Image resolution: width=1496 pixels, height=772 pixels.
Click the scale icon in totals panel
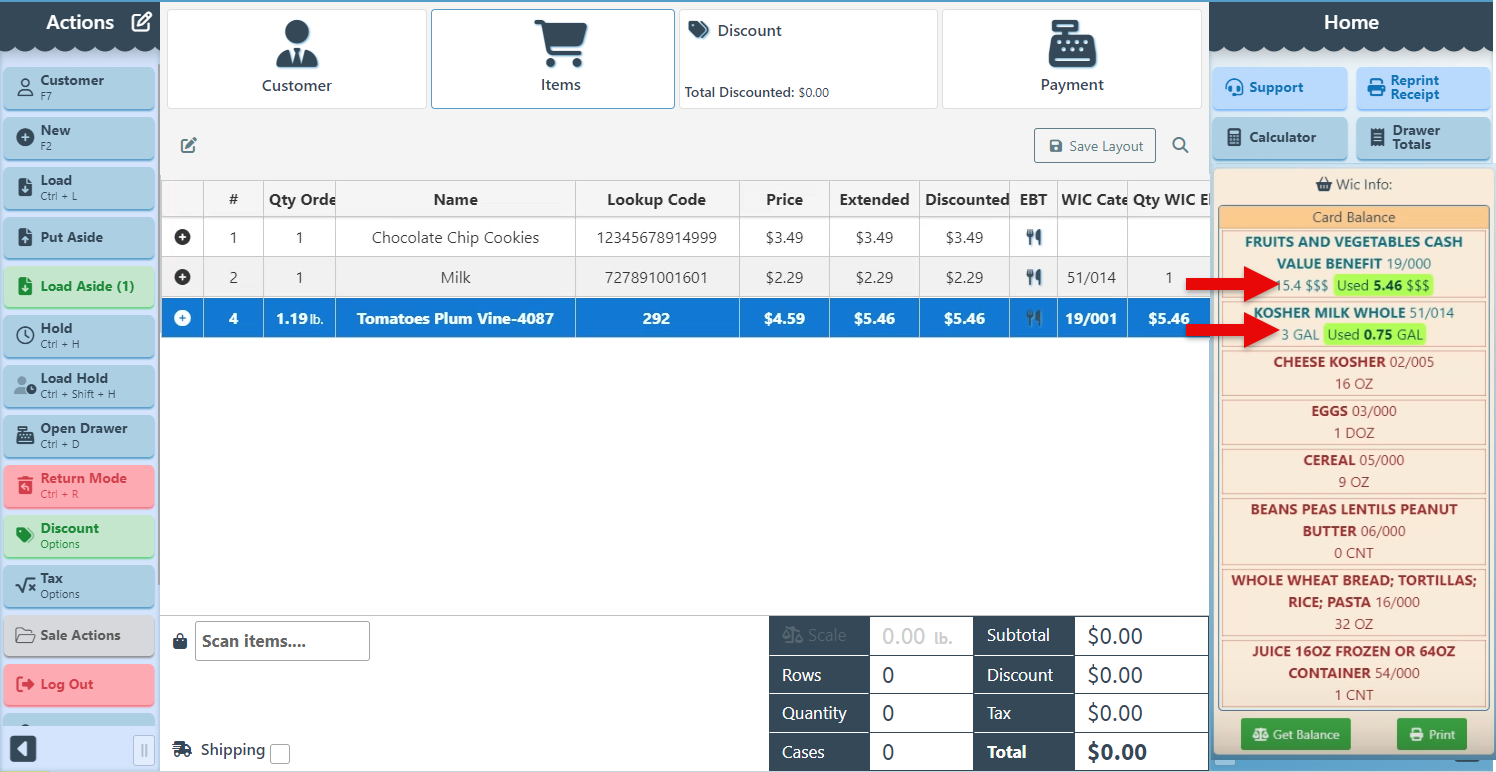coord(793,635)
